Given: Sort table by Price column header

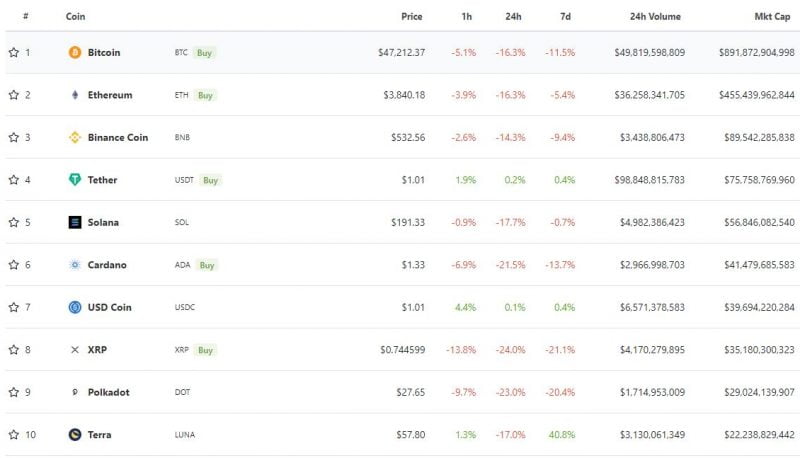Looking at the screenshot, I should point(411,17).
